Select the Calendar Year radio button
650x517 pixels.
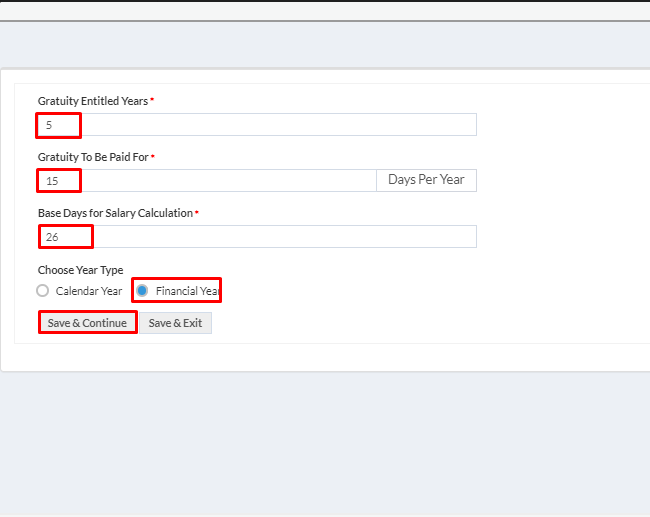(x=43, y=291)
